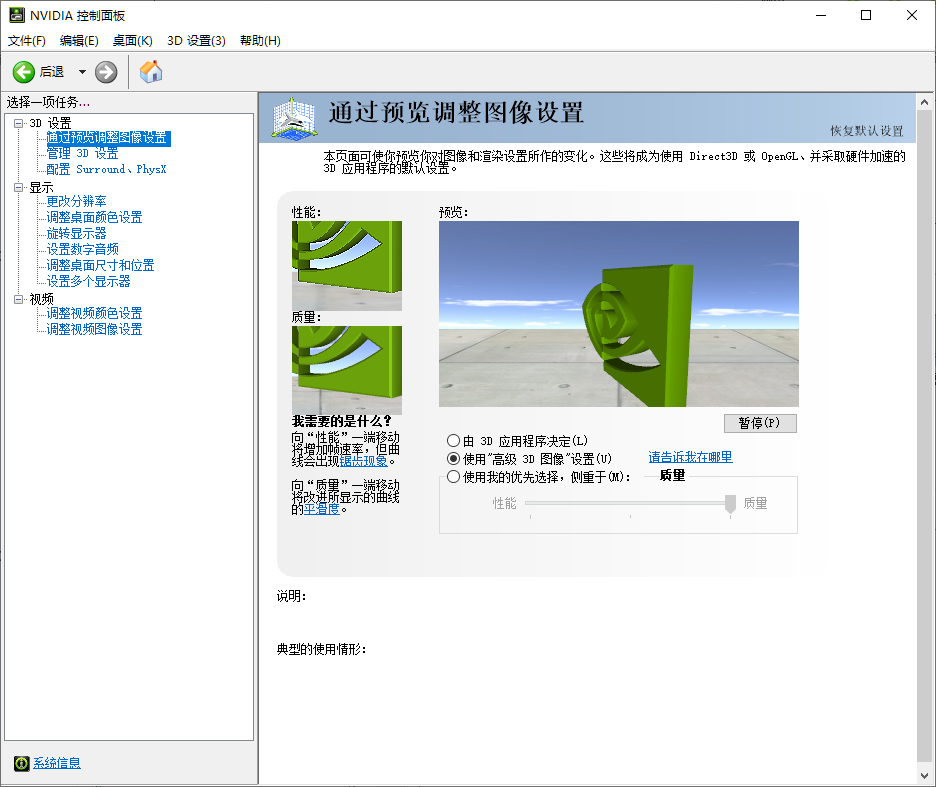Open 调整桌面颜色设置 task
Image resolution: width=936 pixels, height=787 pixels.
[x=94, y=217]
